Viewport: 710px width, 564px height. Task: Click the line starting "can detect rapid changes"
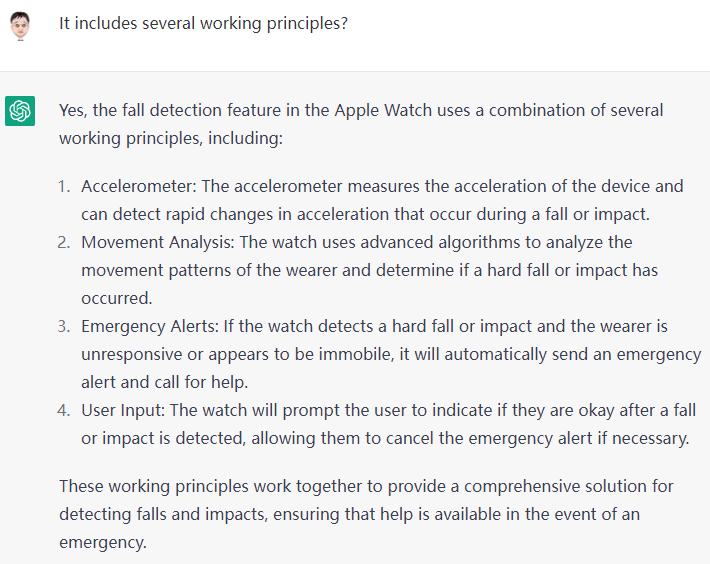click(364, 214)
